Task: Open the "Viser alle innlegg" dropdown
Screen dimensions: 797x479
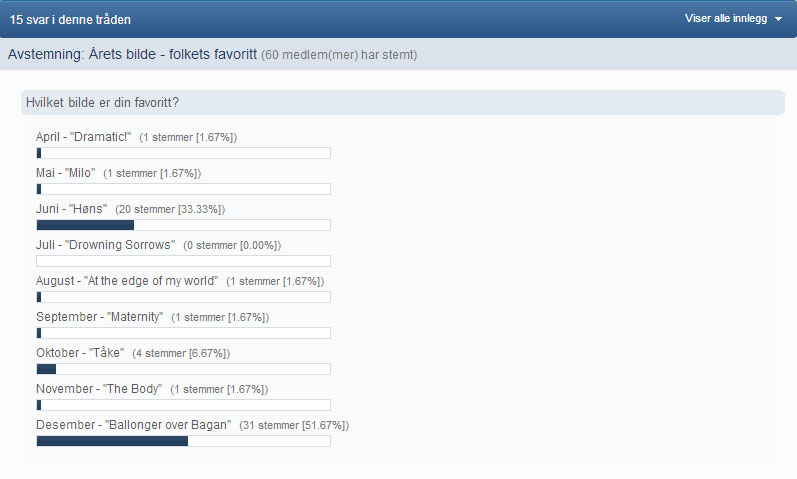Action: [x=733, y=18]
